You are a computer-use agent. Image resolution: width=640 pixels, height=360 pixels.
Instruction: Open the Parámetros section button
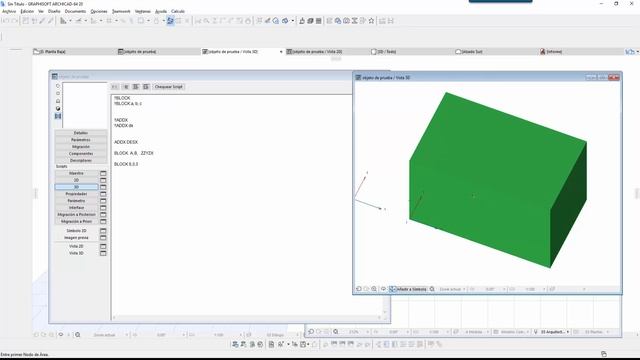(x=81, y=140)
